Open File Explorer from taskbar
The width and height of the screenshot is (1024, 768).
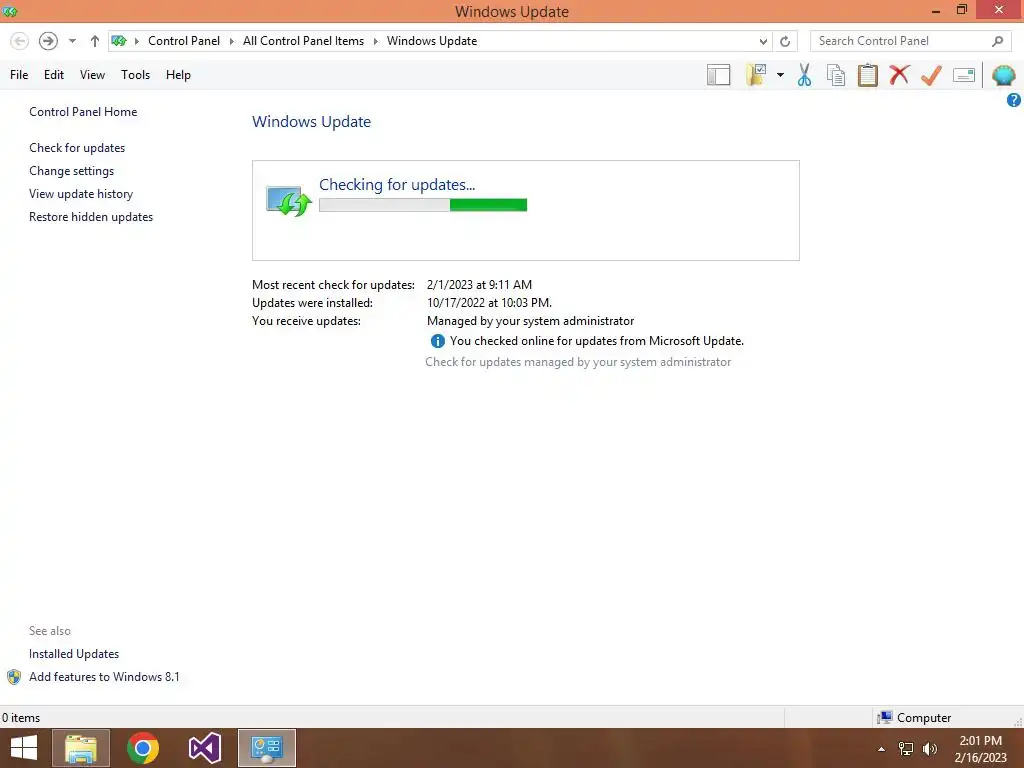[81, 748]
